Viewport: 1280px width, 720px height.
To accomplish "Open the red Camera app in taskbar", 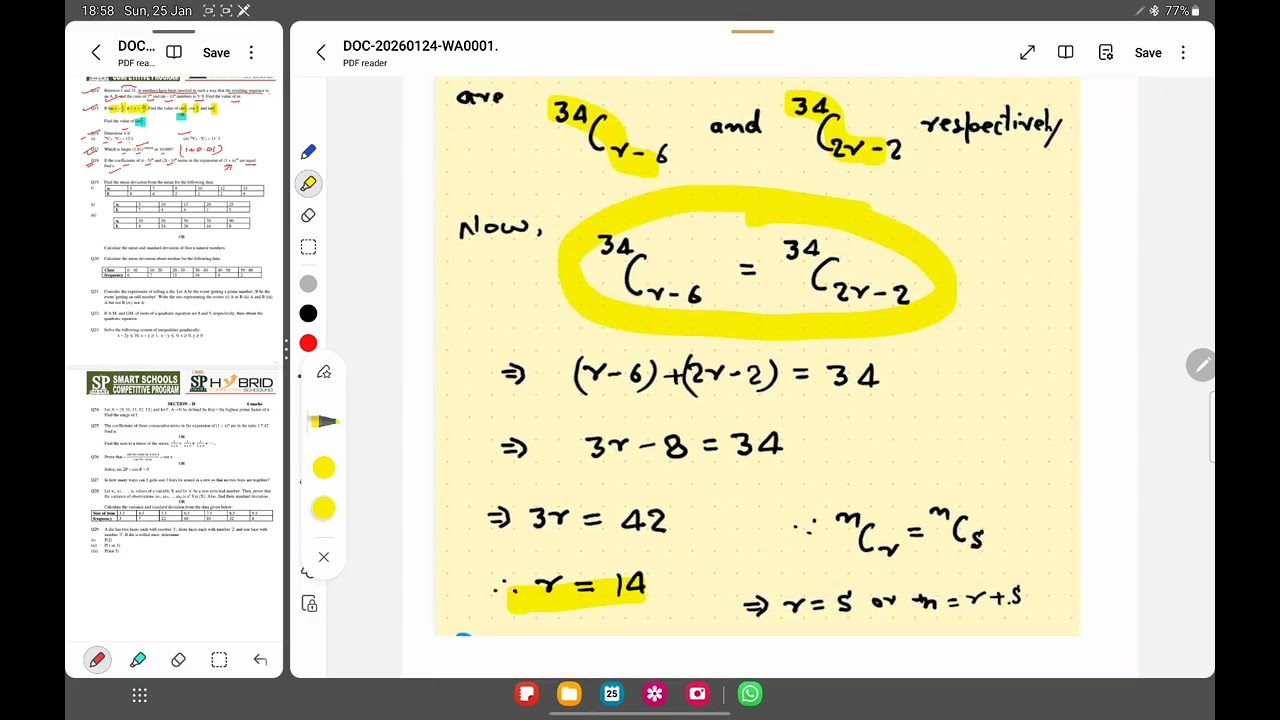I will click(x=698, y=694).
